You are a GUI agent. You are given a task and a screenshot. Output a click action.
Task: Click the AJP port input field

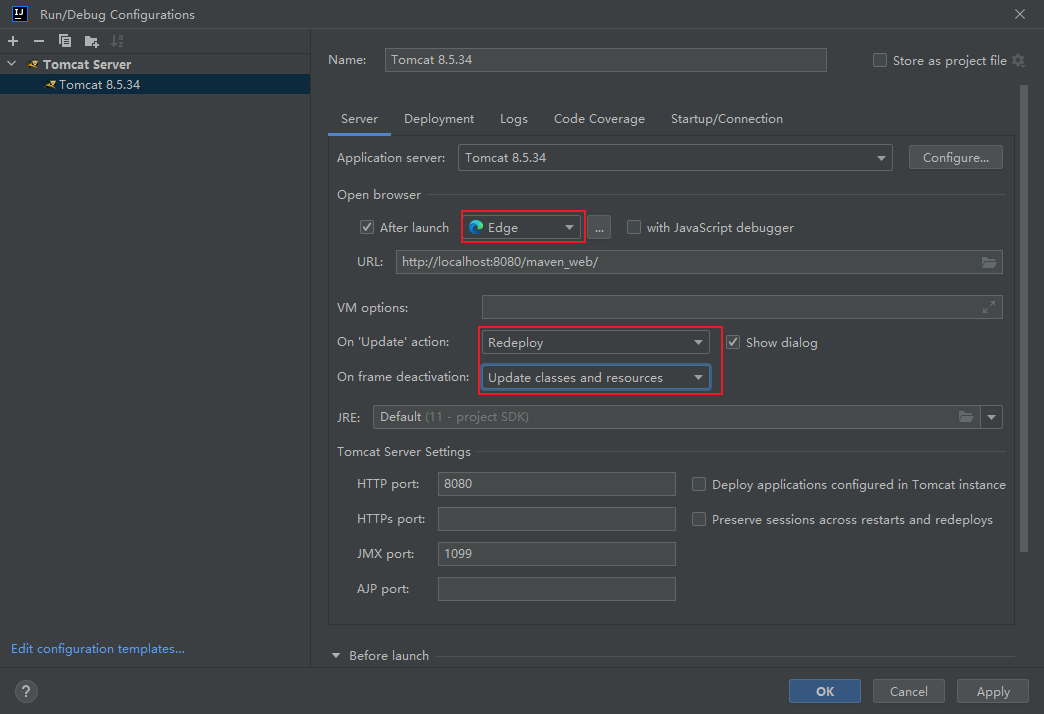[557, 589]
